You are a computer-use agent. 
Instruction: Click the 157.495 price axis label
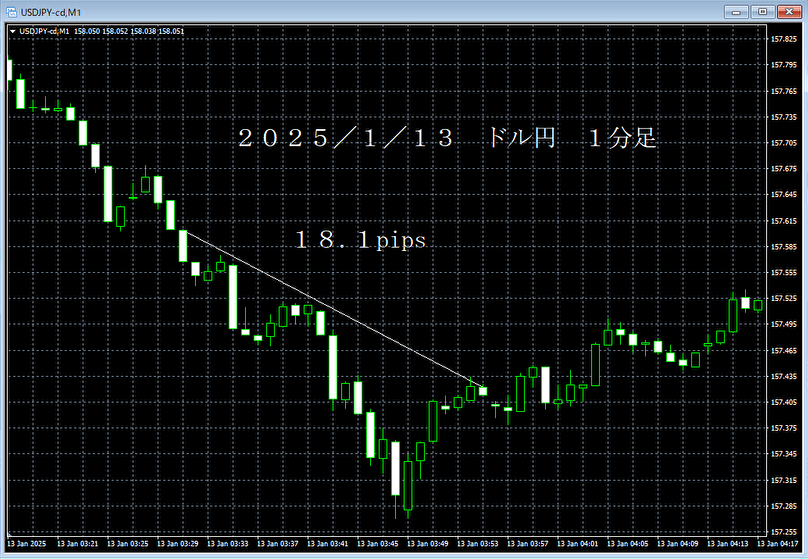tap(783, 324)
